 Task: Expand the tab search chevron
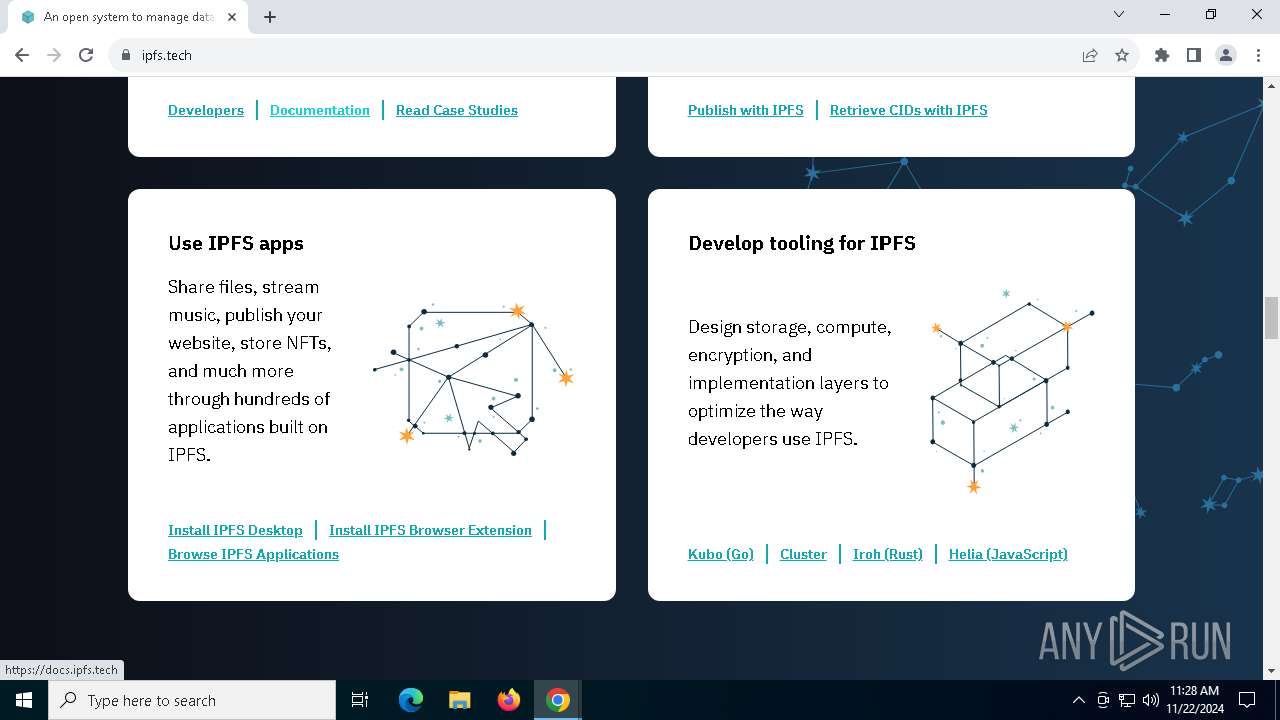(1119, 14)
